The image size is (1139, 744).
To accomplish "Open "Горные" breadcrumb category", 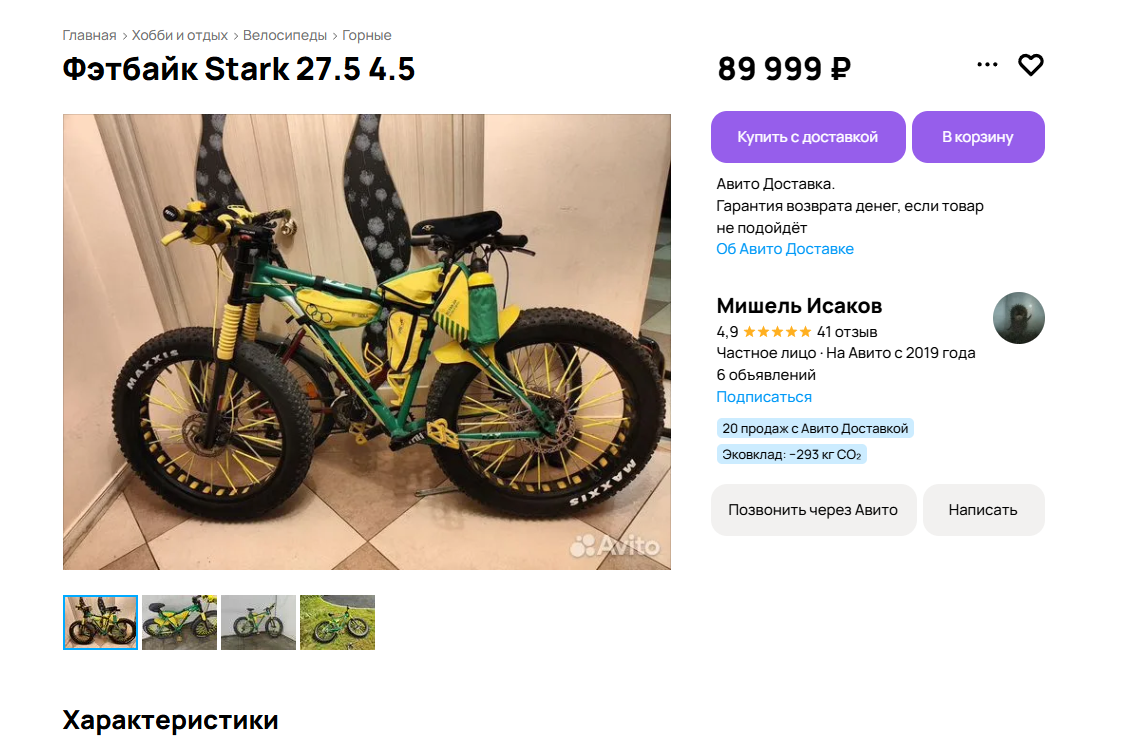I will click(x=367, y=36).
